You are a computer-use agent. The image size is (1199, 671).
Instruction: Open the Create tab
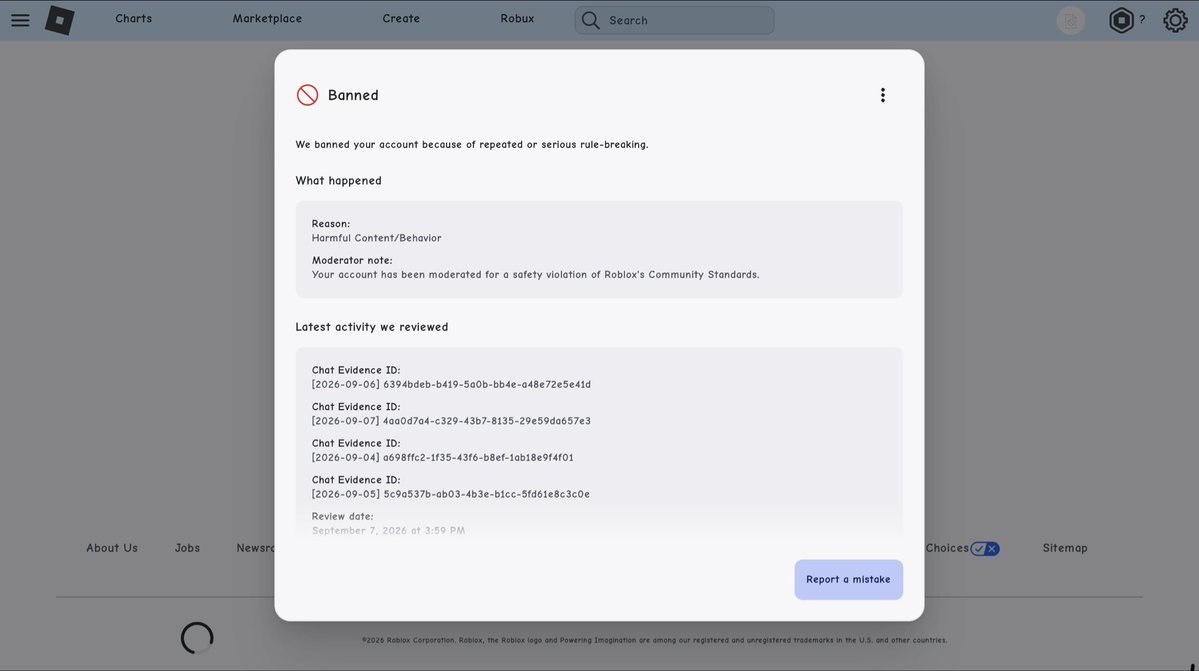coord(401,18)
